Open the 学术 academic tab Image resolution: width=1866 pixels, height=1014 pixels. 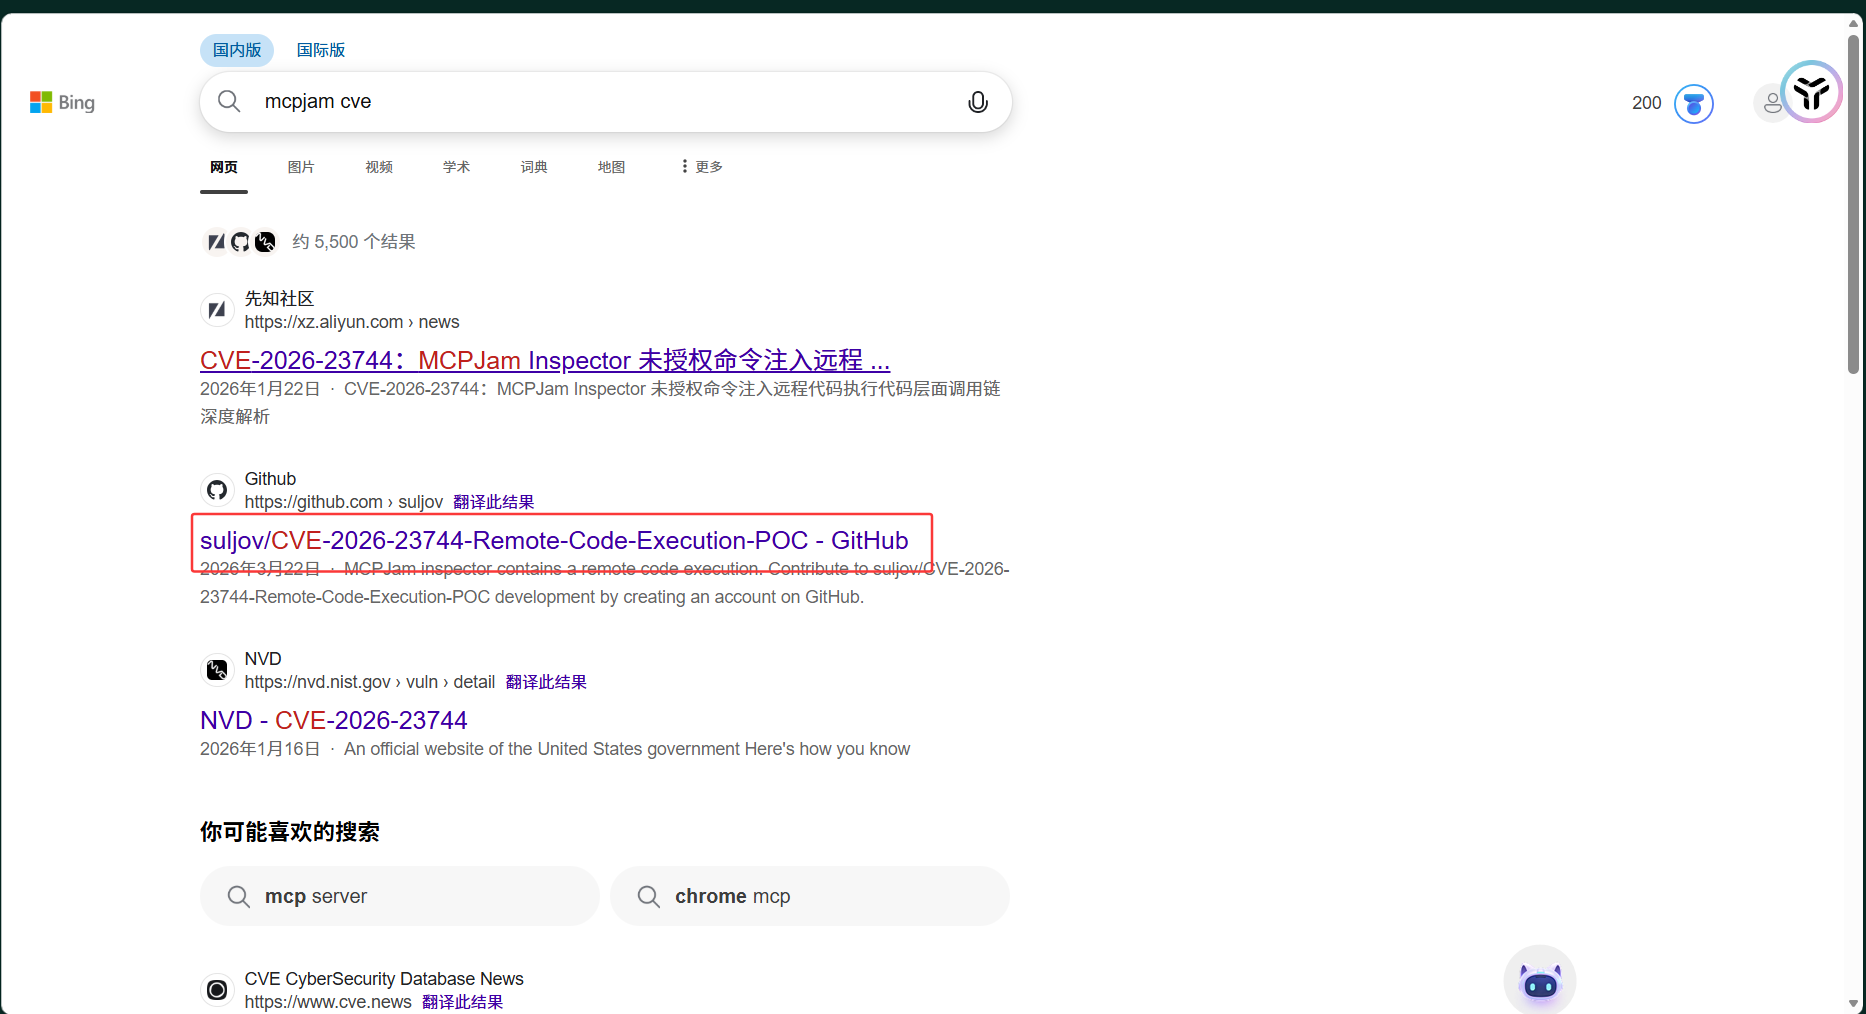pyautogui.click(x=456, y=167)
